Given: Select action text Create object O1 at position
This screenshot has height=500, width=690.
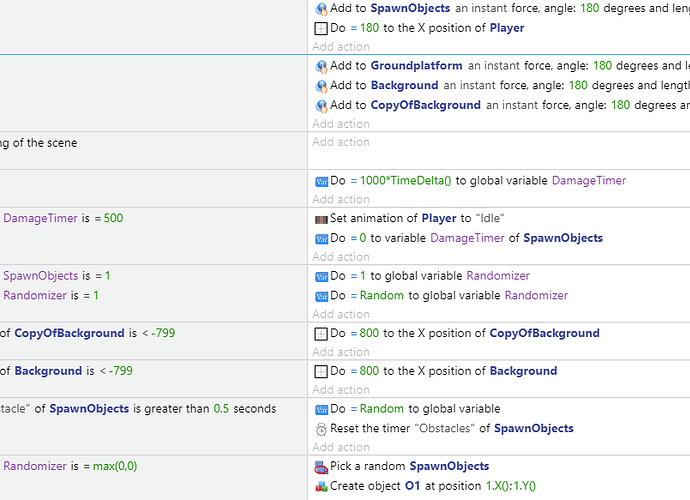Looking at the screenshot, I should pyautogui.click(x=433, y=486).
